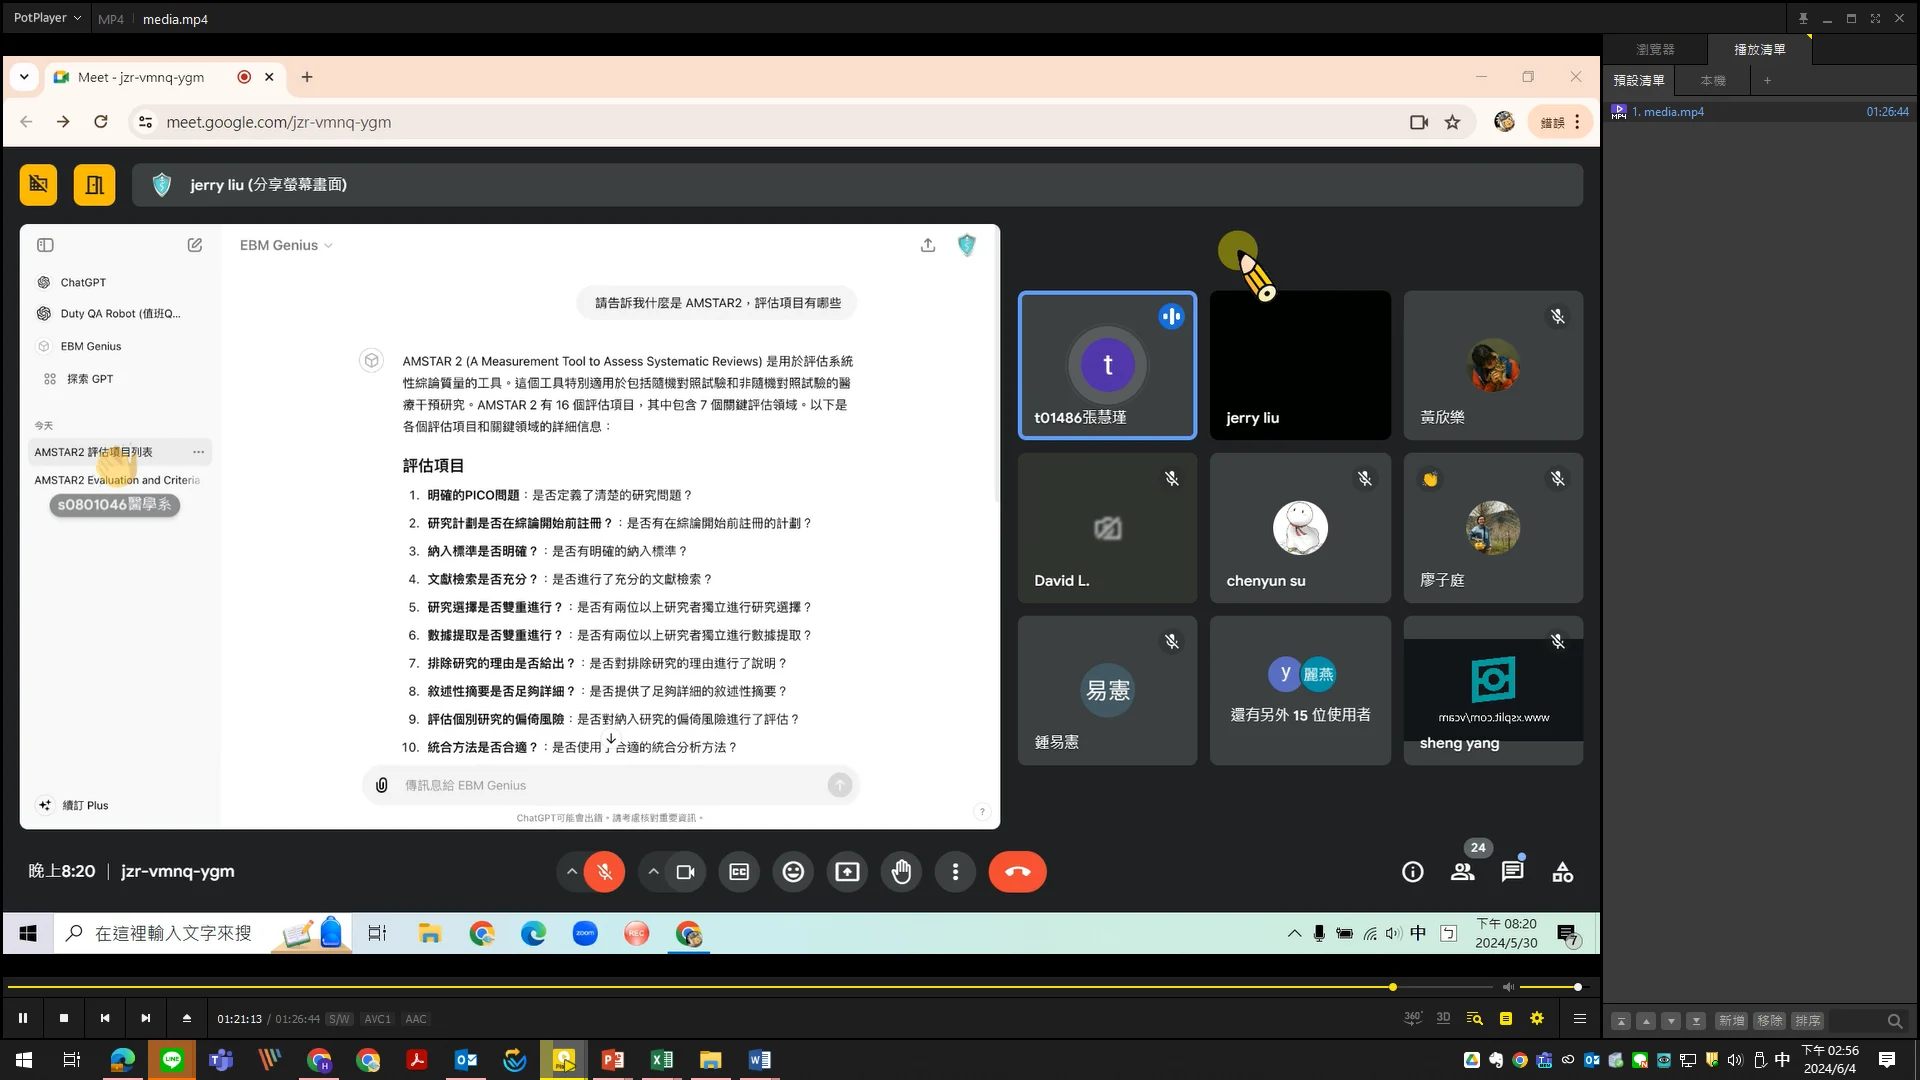Stop the video with the stop button
The image size is (1920, 1080).
(64, 1018)
